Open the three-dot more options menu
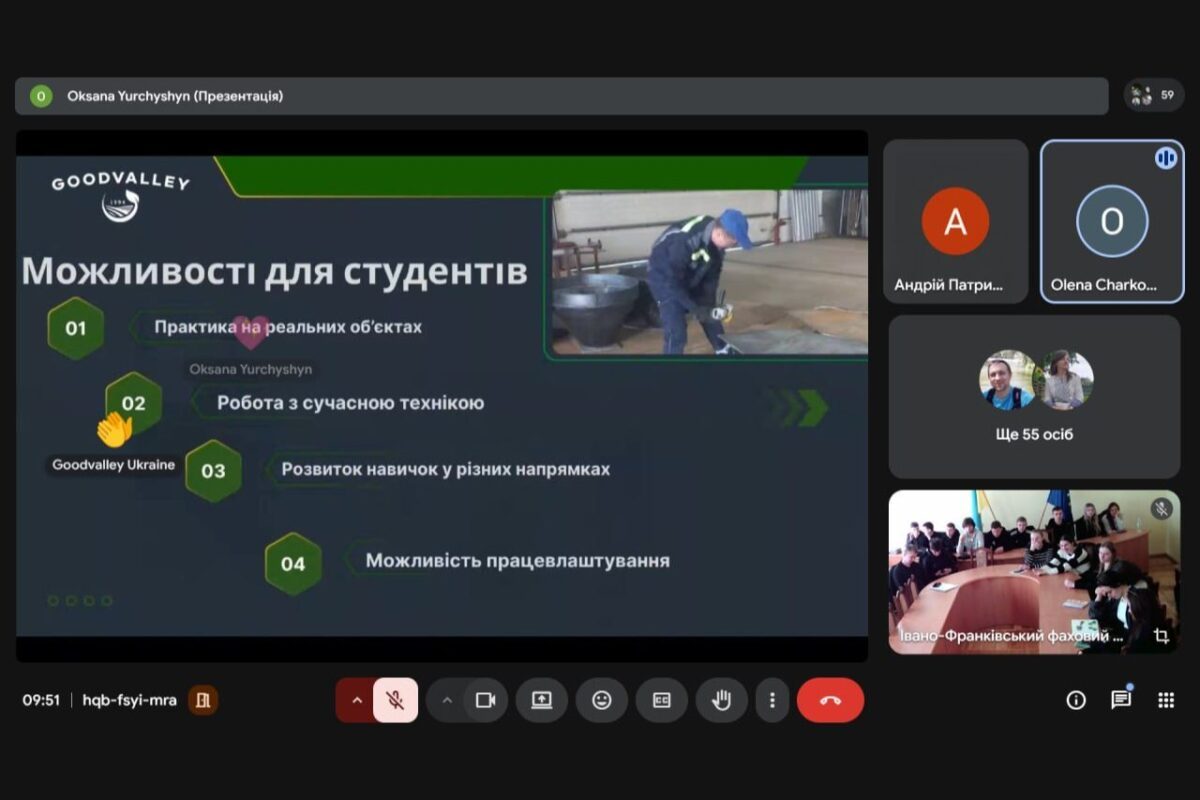Viewport: 1200px width, 800px height. (771, 700)
